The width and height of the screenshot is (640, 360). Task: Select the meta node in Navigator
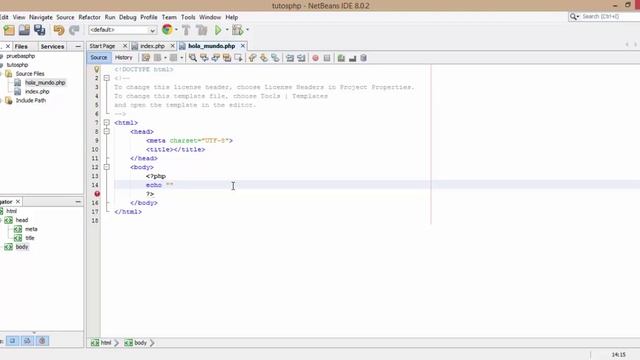coord(31,229)
